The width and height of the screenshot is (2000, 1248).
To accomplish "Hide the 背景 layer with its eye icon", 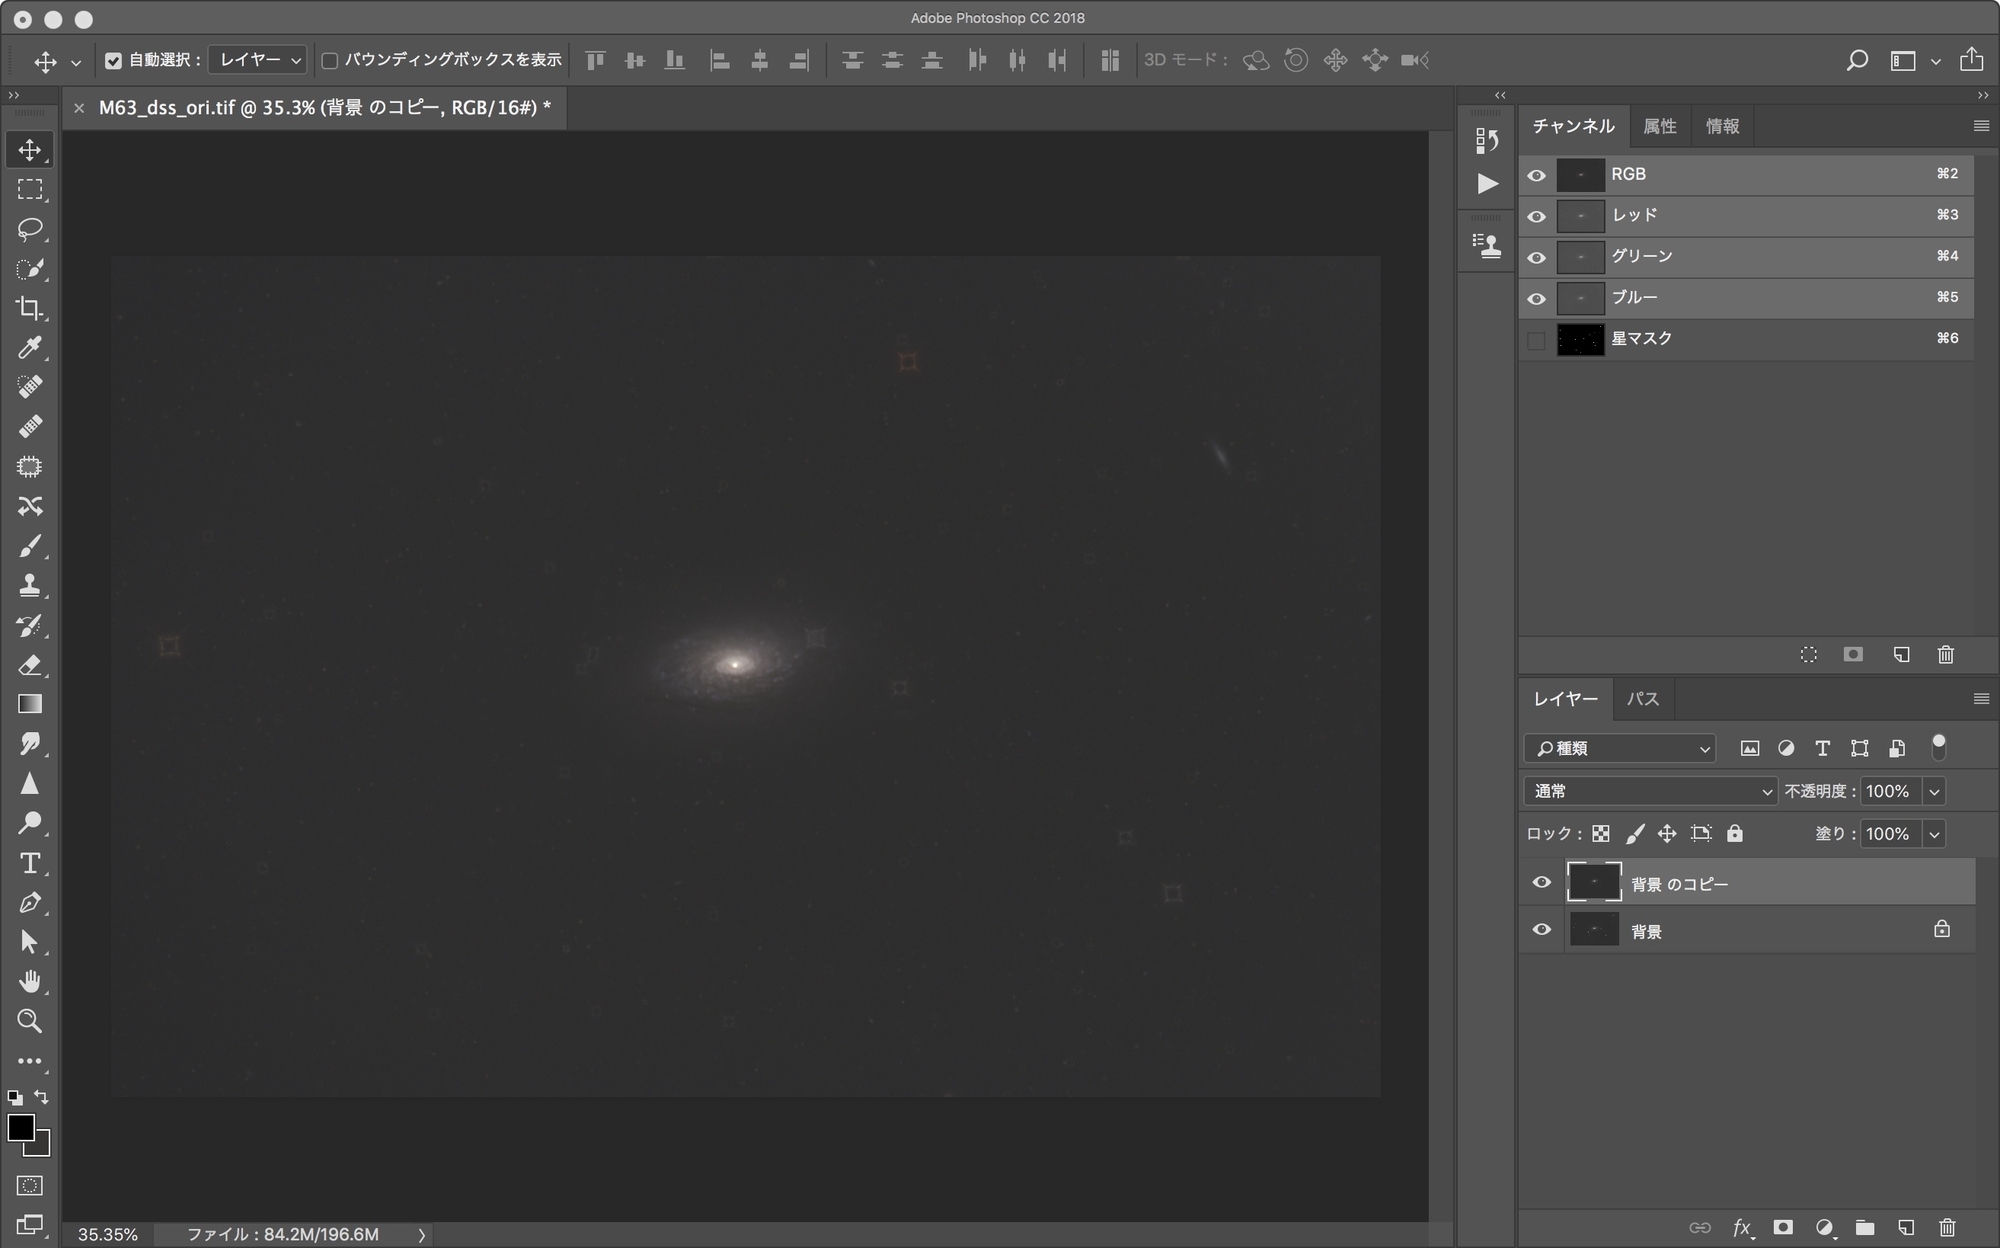I will 1541,929.
